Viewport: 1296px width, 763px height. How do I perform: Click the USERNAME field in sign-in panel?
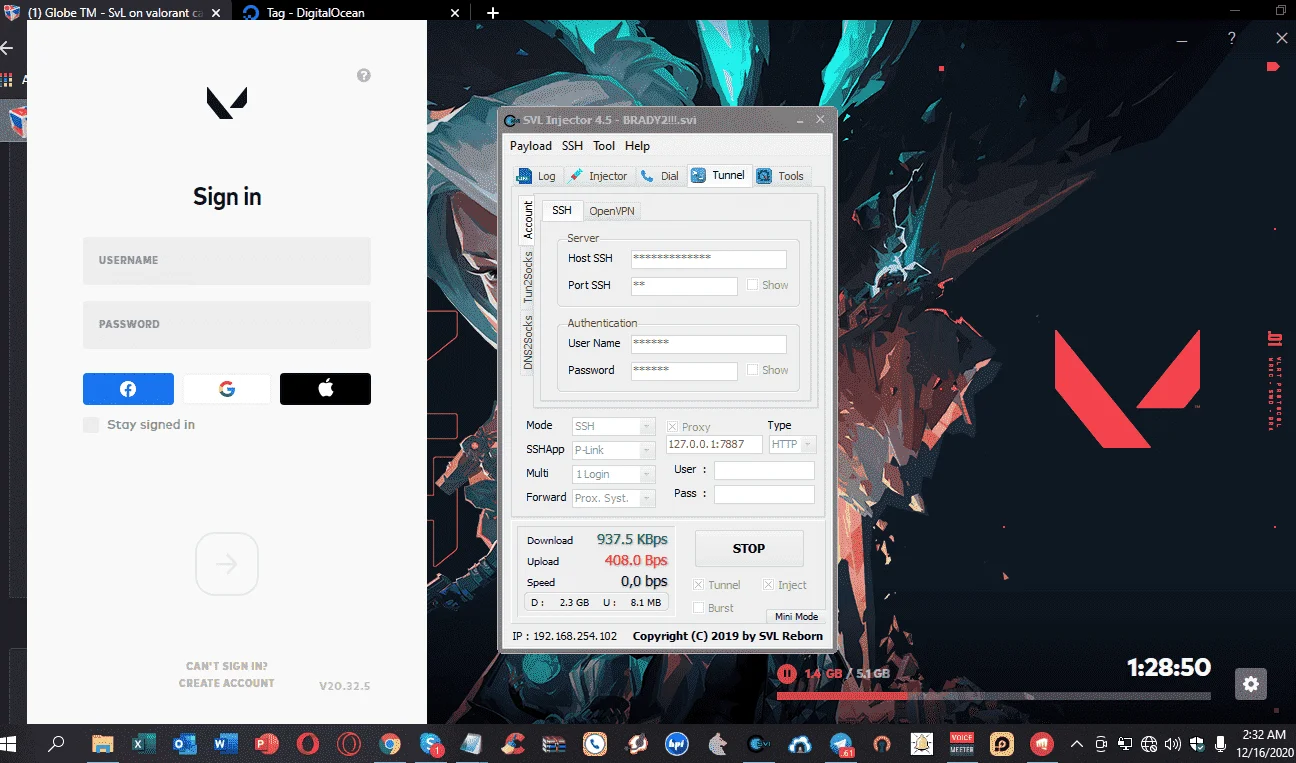click(x=227, y=261)
